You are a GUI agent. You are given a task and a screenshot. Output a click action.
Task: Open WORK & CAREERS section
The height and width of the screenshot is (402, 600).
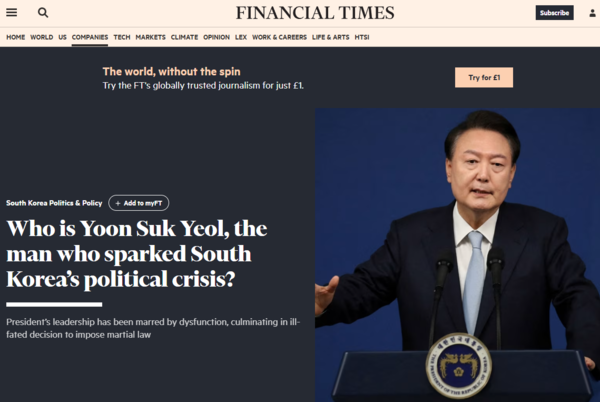(279, 37)
